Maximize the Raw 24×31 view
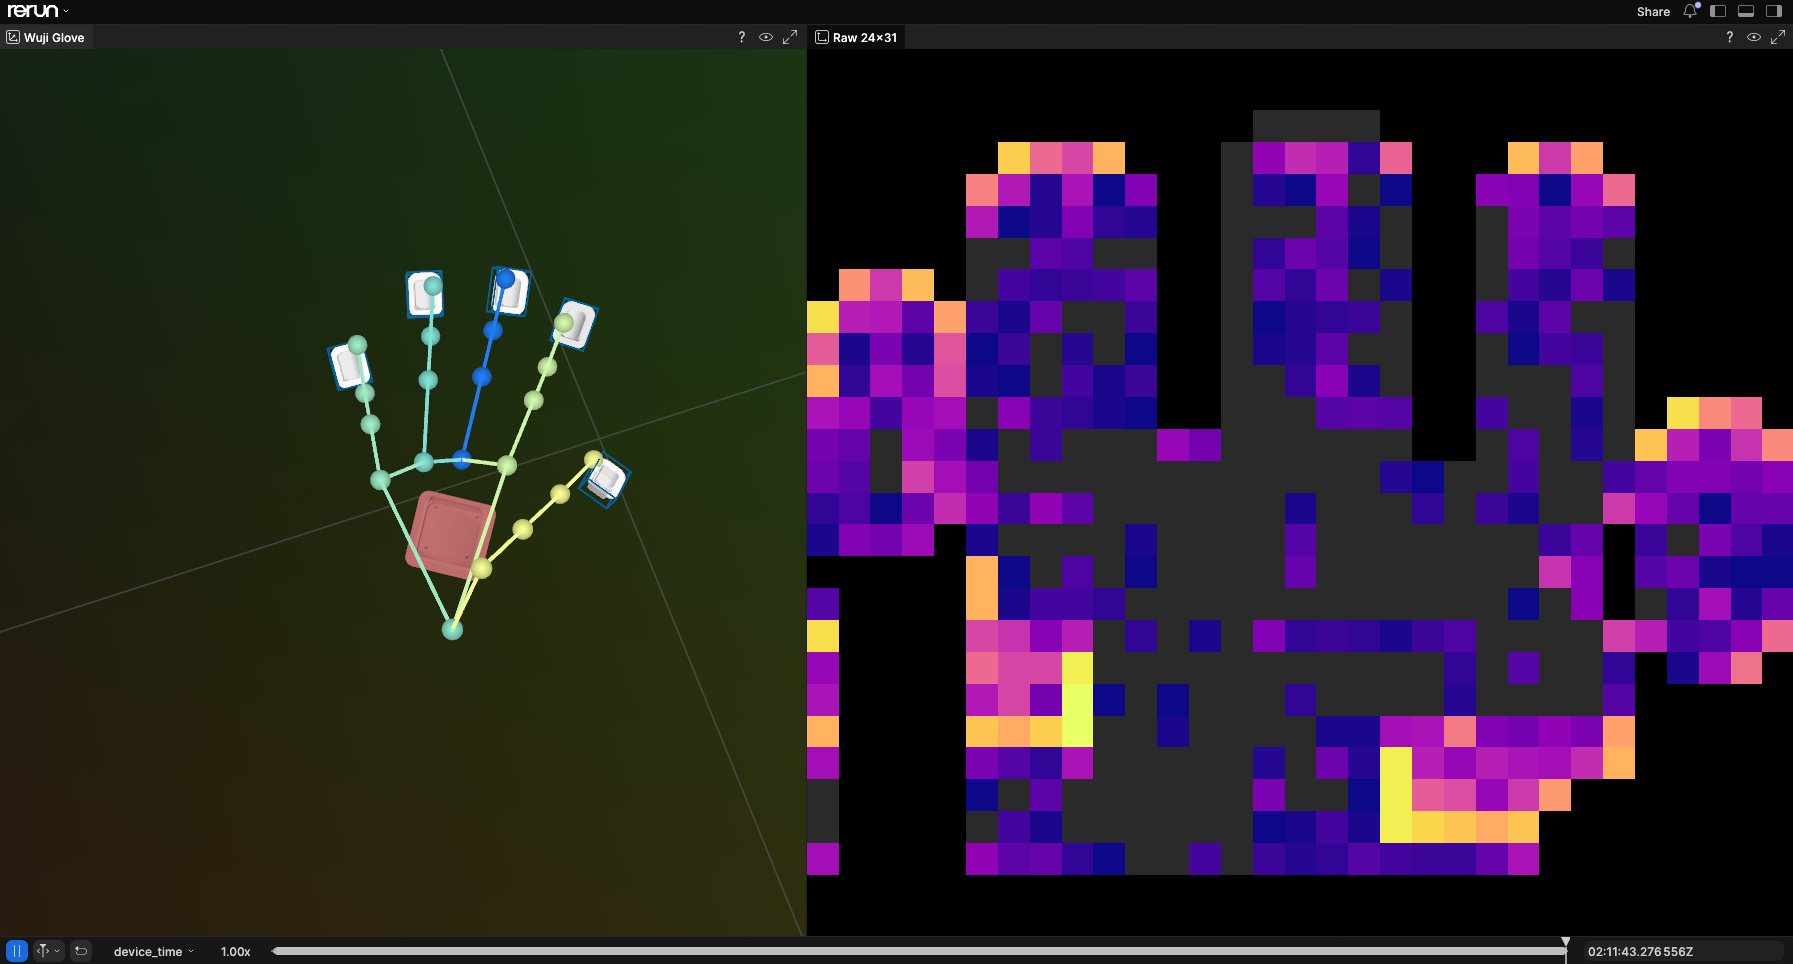Screen dimensions: 1793x964 [1778, 37]
